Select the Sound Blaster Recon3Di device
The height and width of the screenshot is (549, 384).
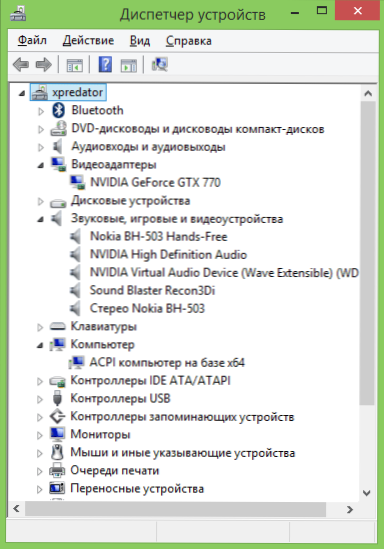coord(152,290)
